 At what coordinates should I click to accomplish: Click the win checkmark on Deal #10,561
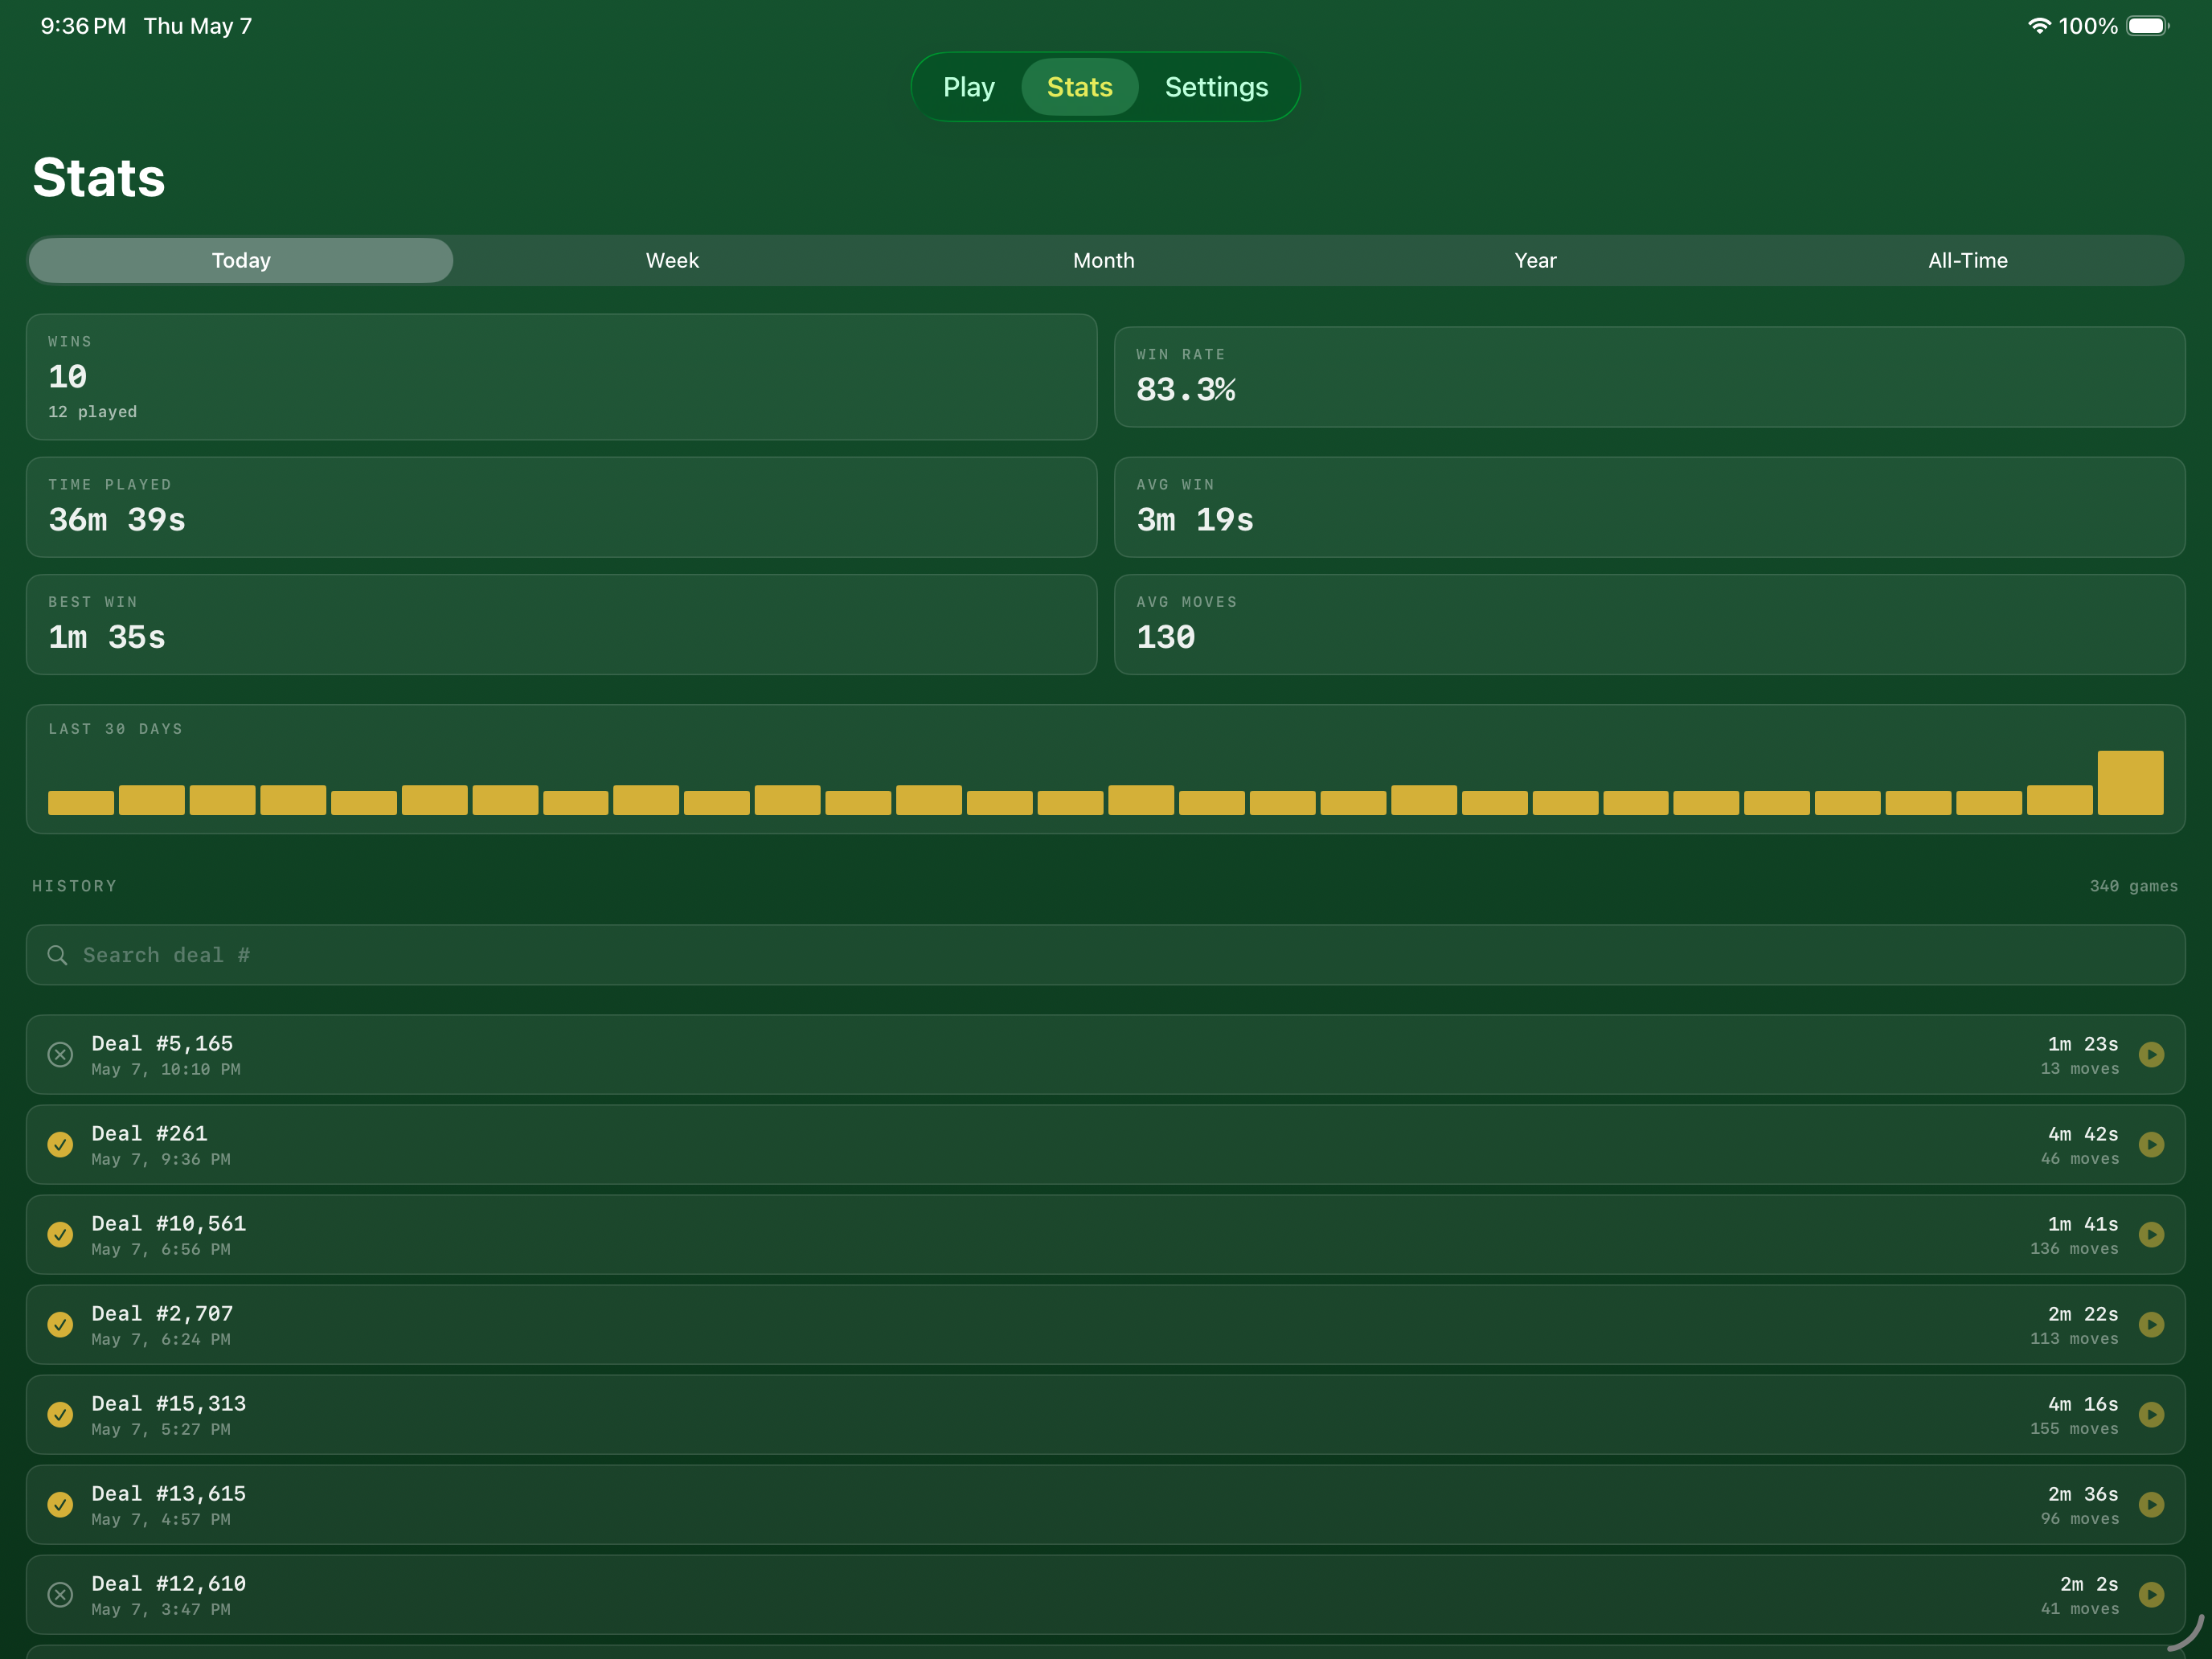tap(60, 1234)
